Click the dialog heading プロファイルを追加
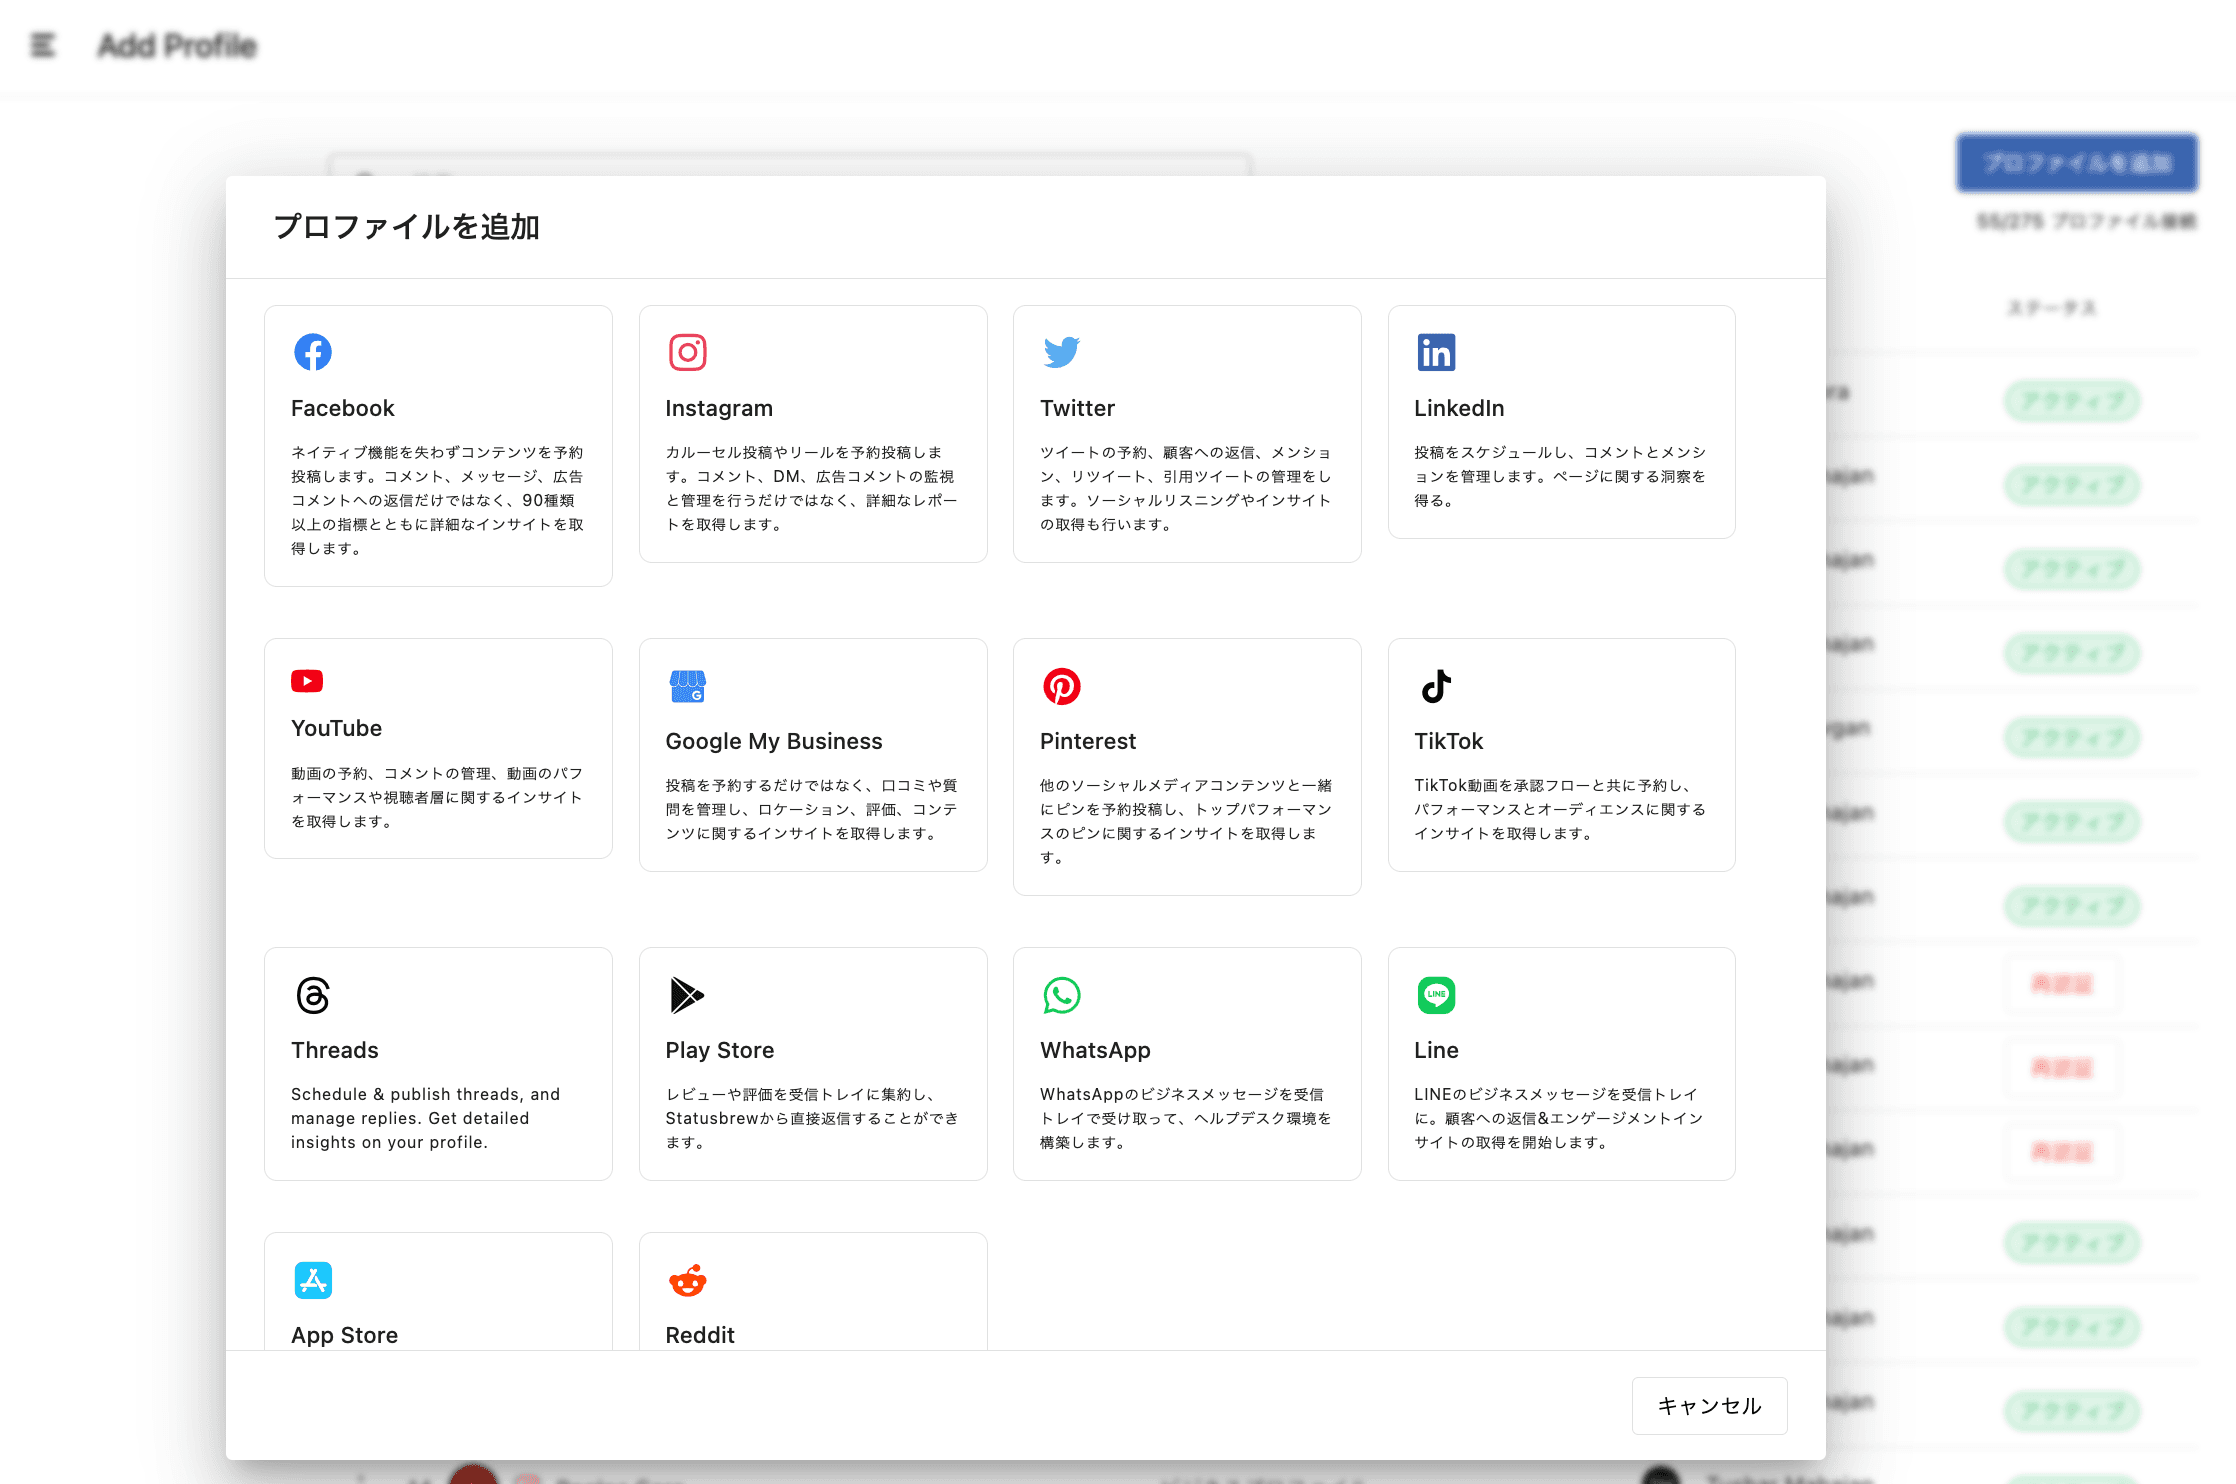Screen dimensions: 2236x1484 click(x=407, y=227)
